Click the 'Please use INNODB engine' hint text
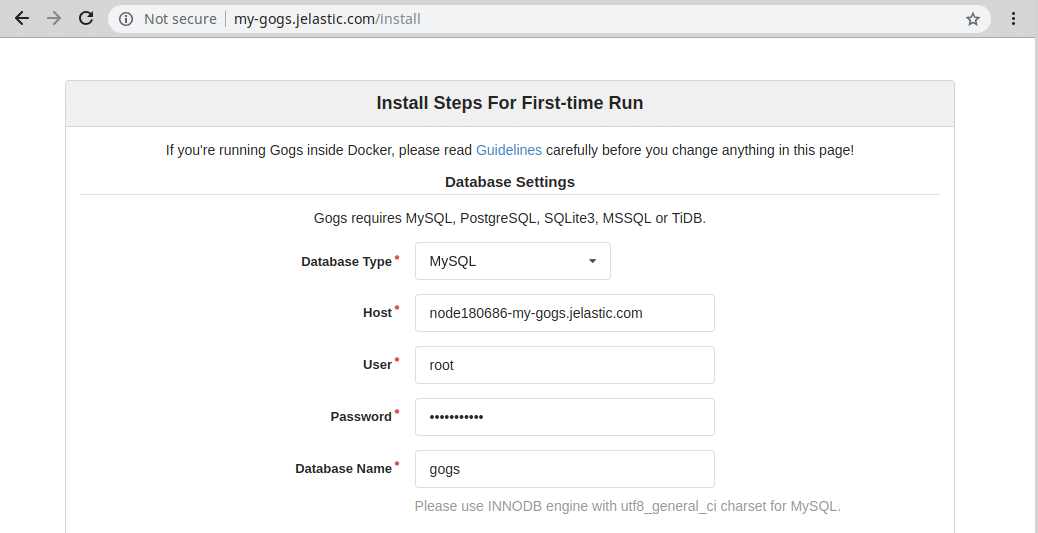The image size is (1038, 533). click(x=628, y=507)
